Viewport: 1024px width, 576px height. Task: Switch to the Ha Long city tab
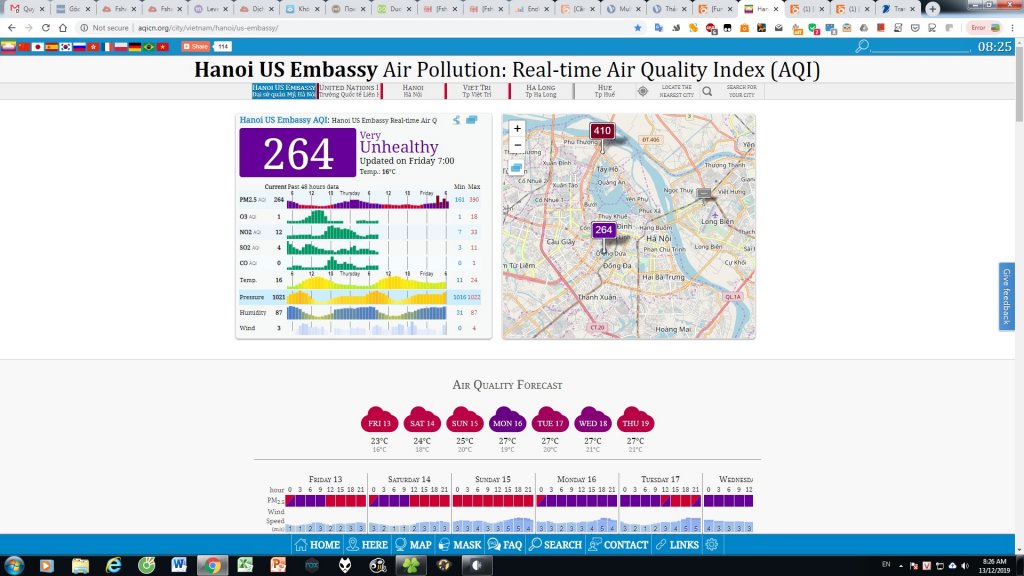[541, 91]
